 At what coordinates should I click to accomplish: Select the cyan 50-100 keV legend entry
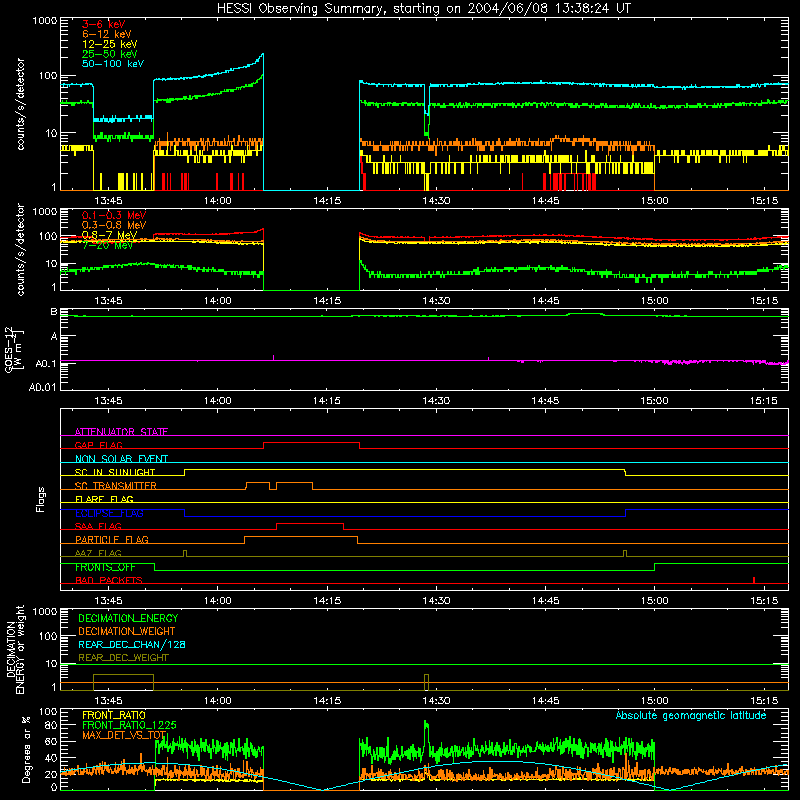tap(113, 64)
